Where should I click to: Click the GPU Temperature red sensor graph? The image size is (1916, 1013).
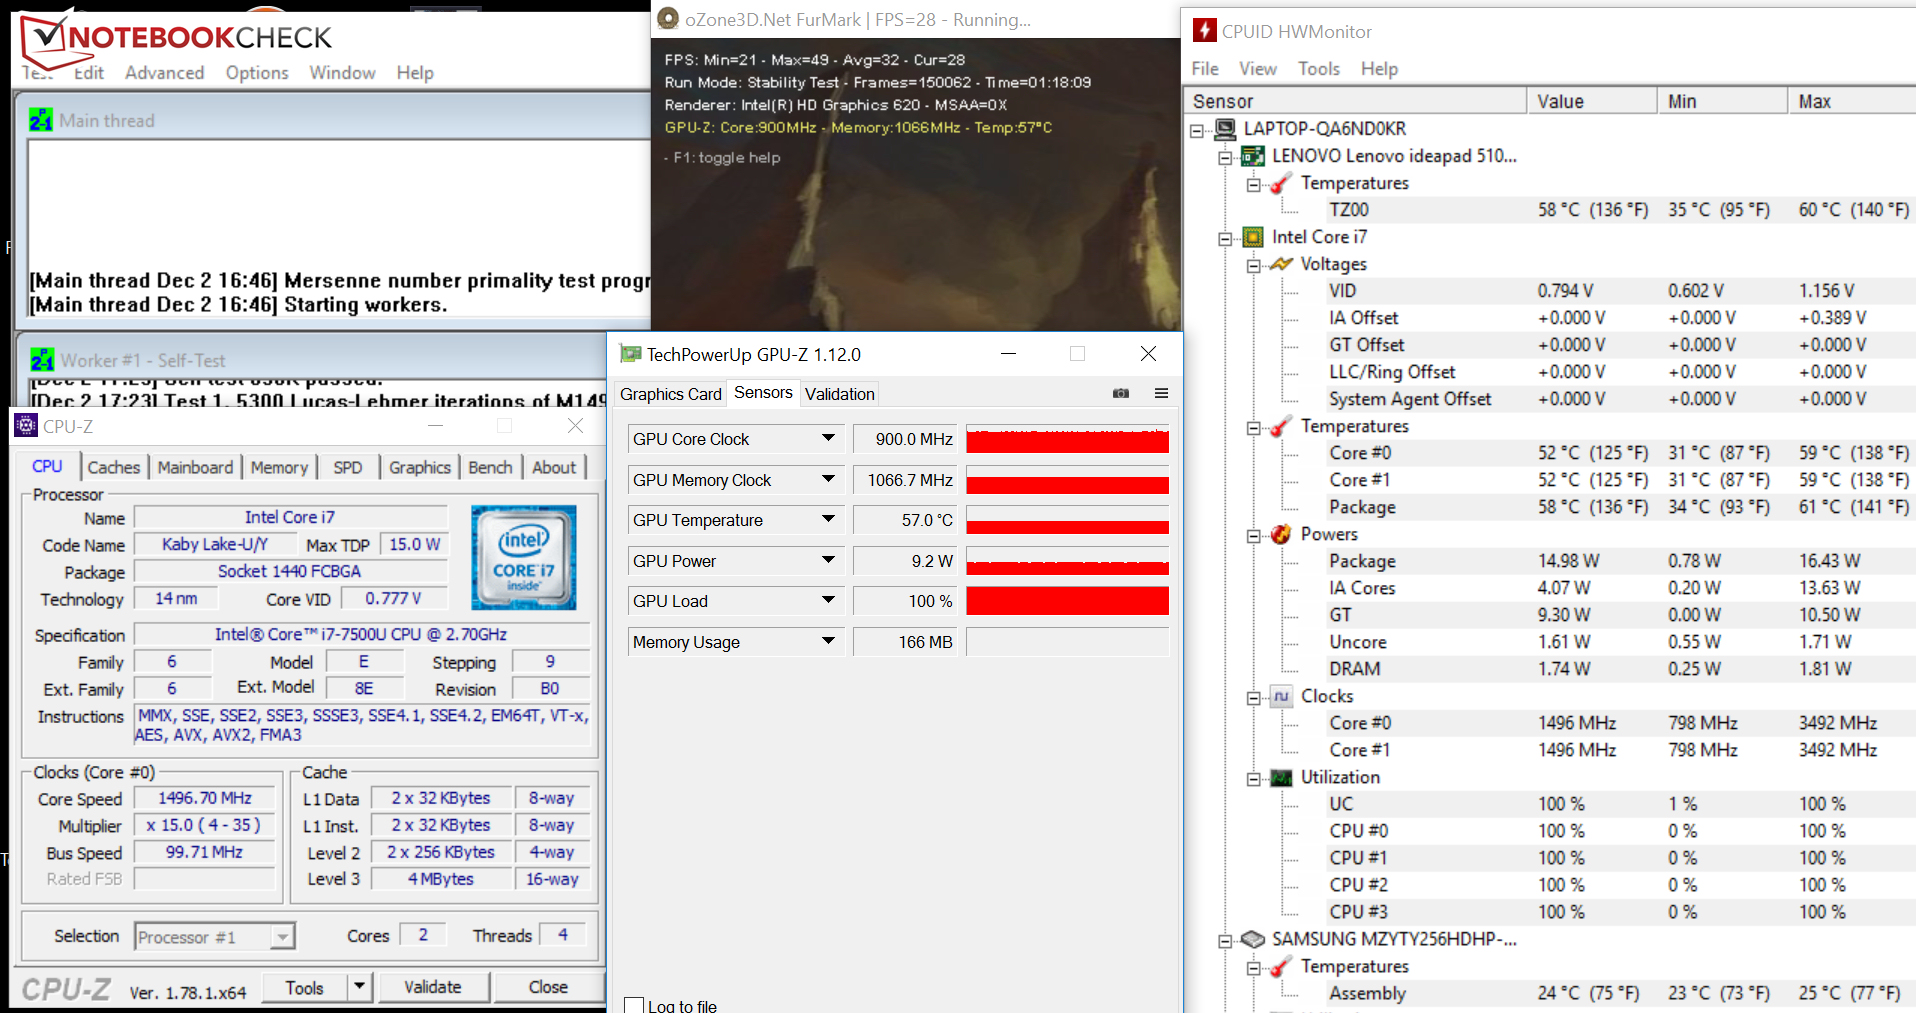(x=1067, y=520)
